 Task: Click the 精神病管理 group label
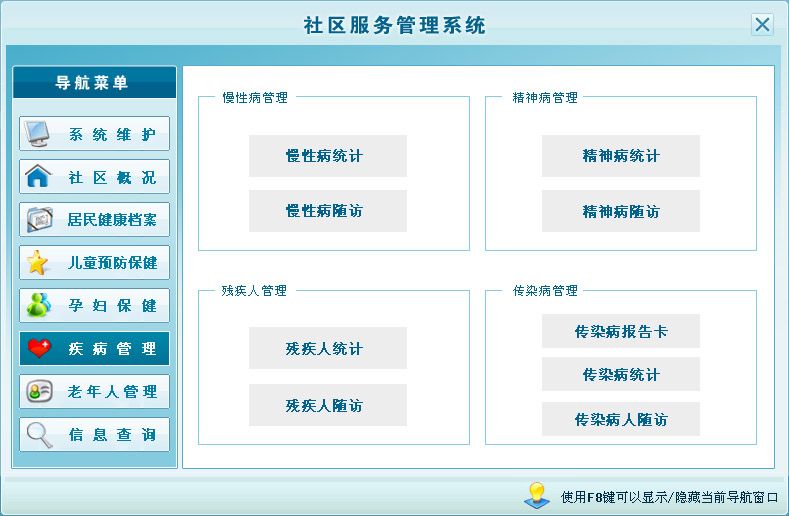(x=544, y=97)
